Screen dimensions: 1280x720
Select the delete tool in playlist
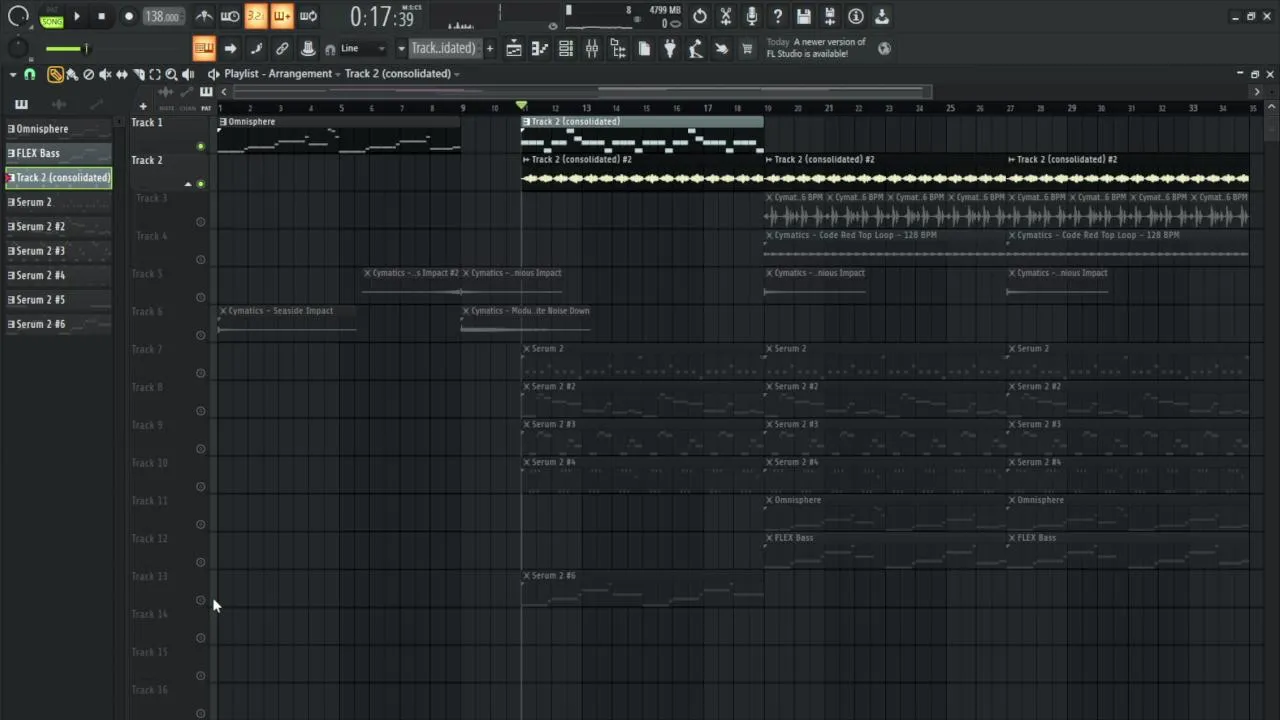coord(88,74)
